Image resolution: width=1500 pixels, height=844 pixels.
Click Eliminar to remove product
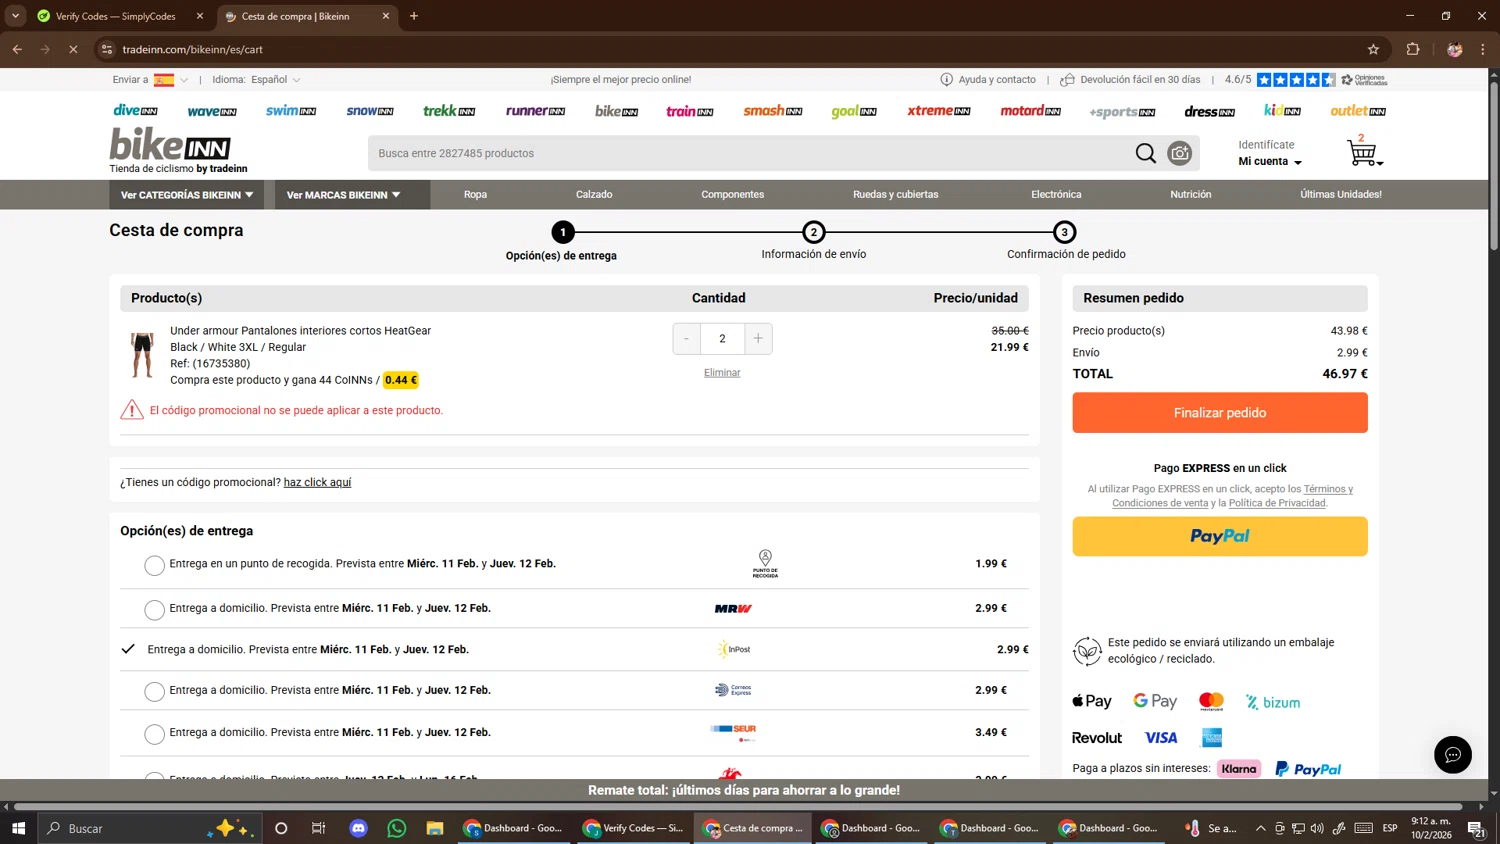coord(722,373)
